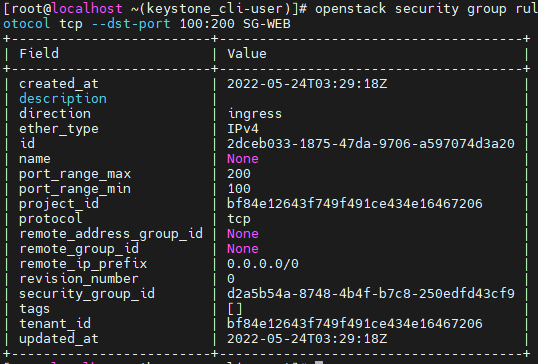Click the security_group_id value d2a5b54a
The image size is (538, 364).
(x=371, y=294)
